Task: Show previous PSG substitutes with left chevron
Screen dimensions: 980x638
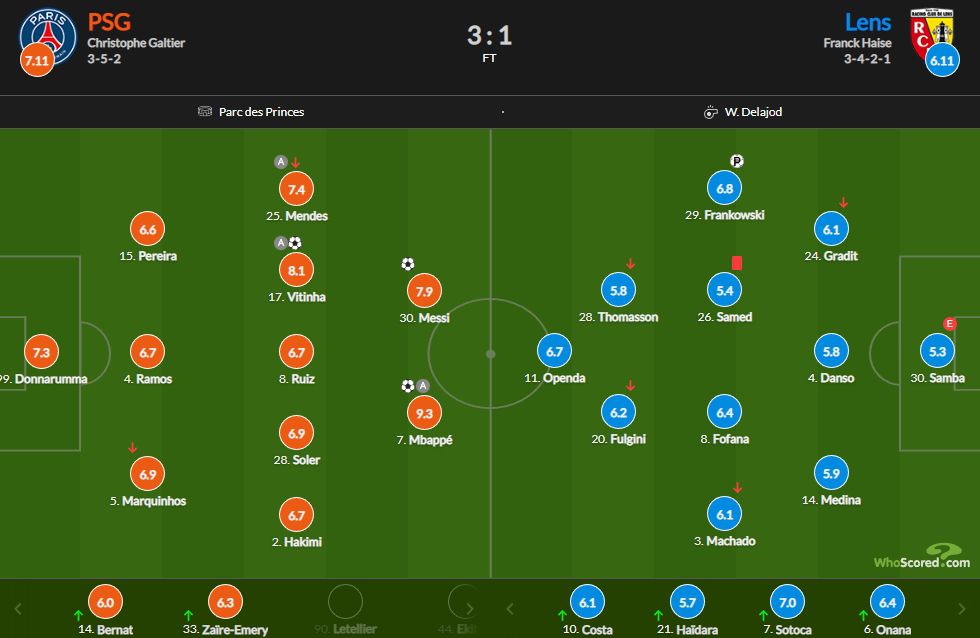Action: pyautogui.click(x=18, y=608)
